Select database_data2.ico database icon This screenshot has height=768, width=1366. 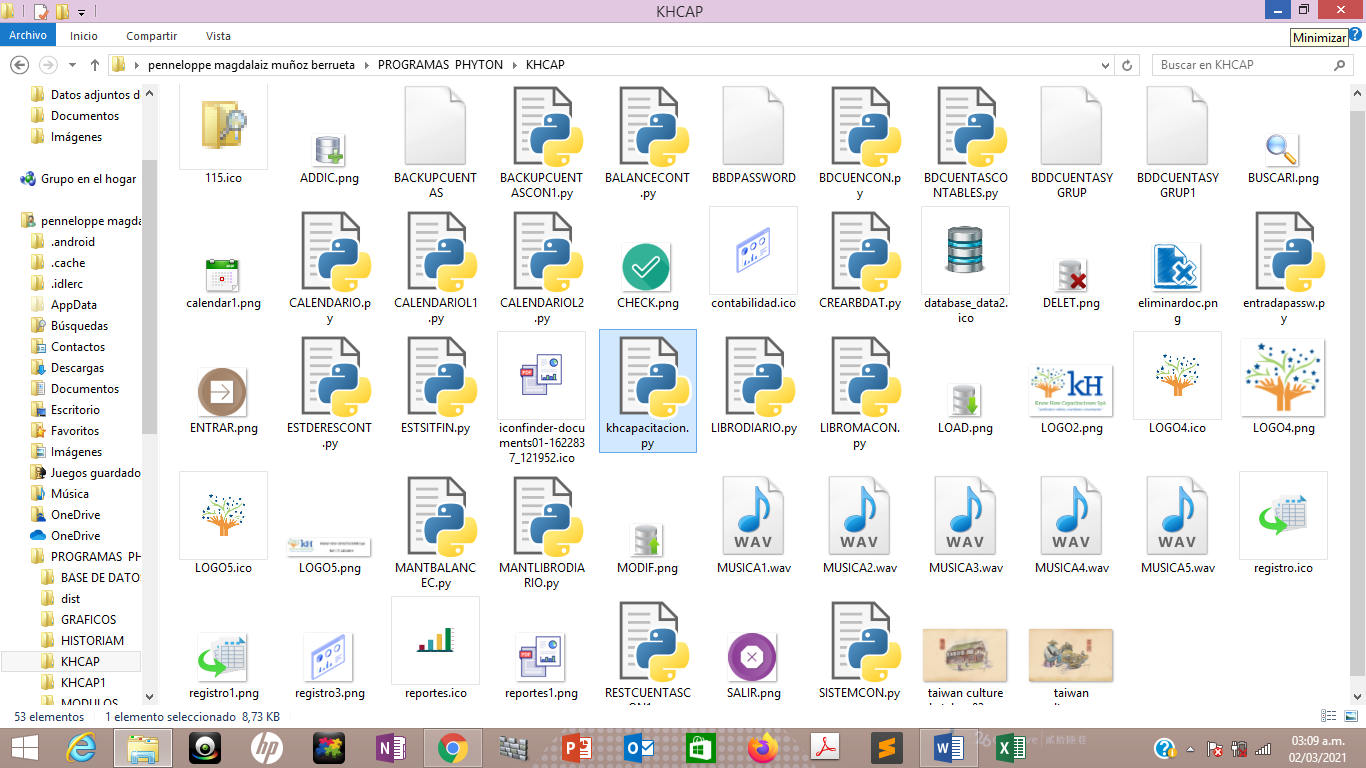[965, 251]
